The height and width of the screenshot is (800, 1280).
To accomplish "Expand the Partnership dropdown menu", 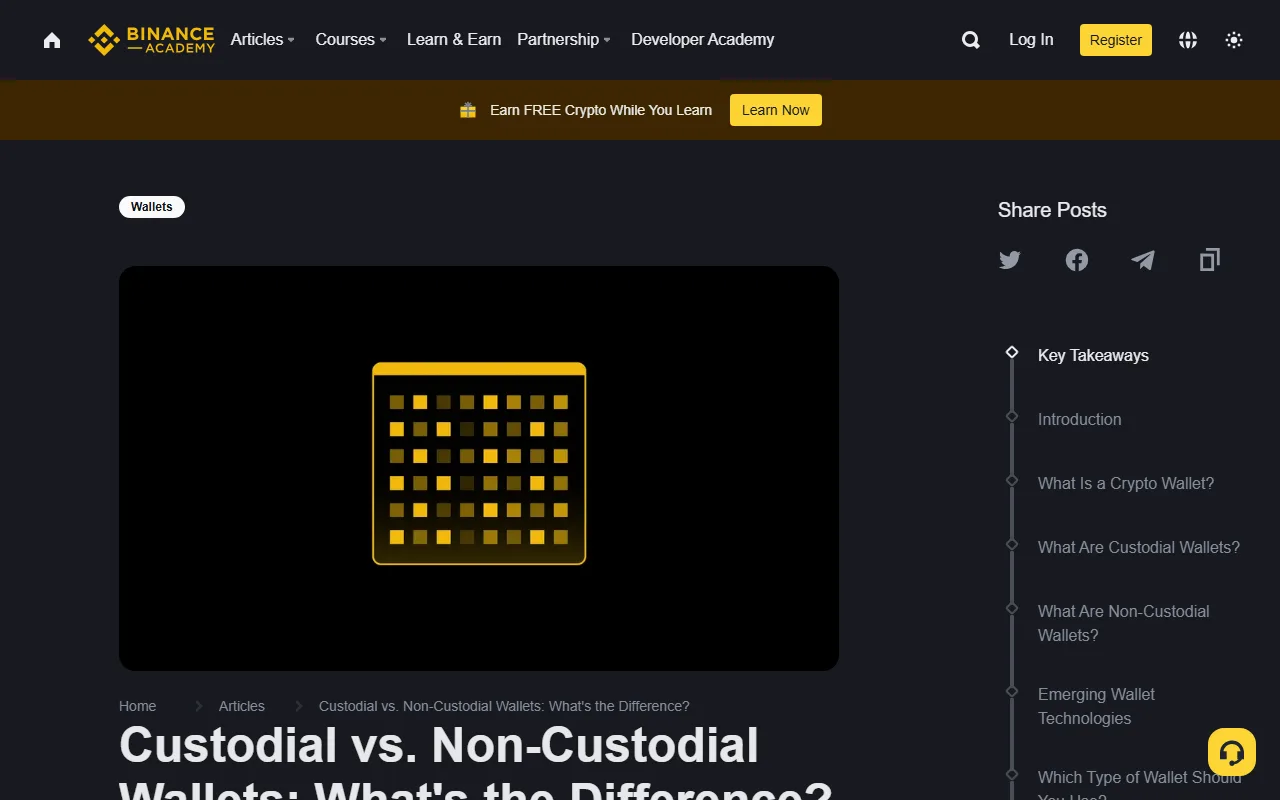I will click(564, 40).
